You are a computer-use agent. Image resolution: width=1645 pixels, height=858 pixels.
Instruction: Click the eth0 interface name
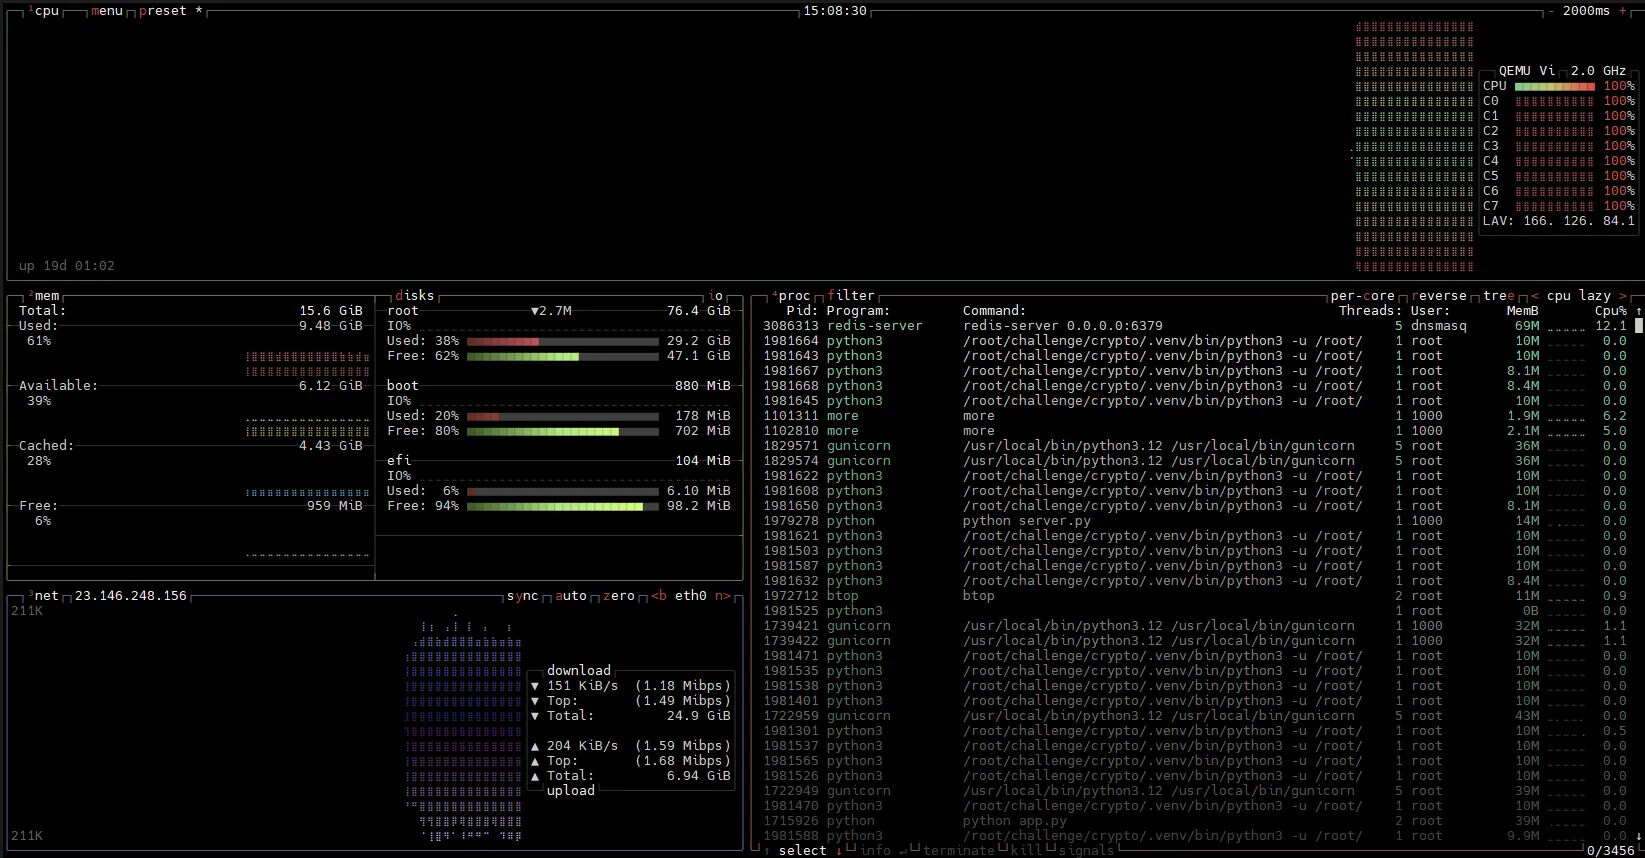(691, 596)
